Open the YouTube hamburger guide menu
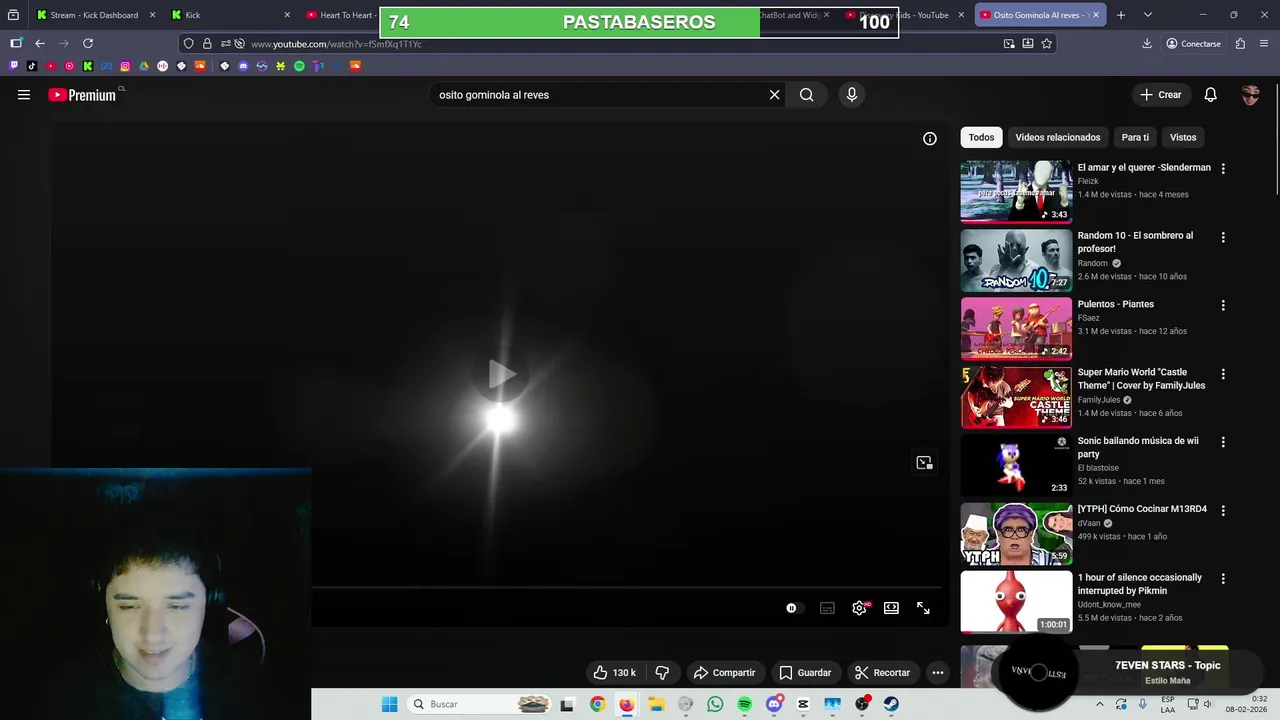1280x720 pixels. click(24, 95)
